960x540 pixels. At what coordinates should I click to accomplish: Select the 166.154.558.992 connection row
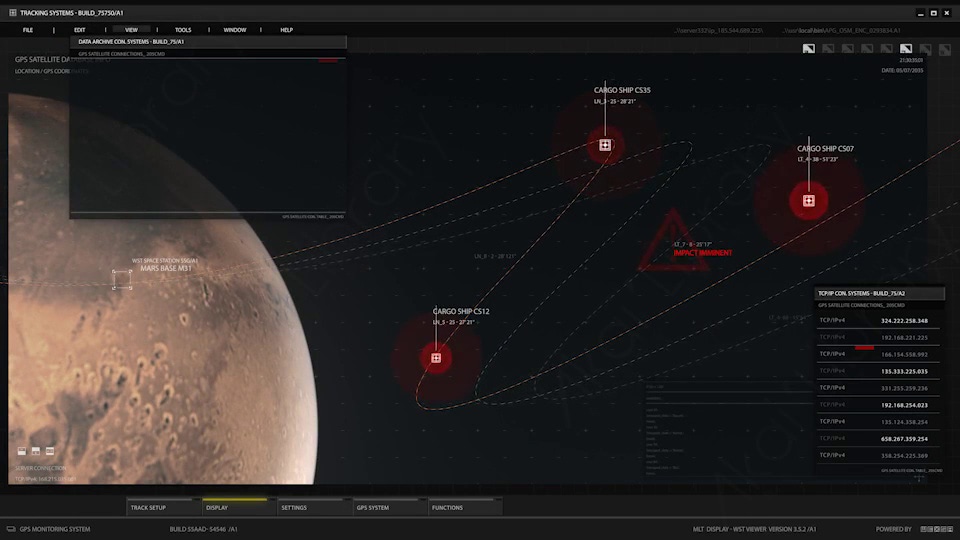[879, 354]
